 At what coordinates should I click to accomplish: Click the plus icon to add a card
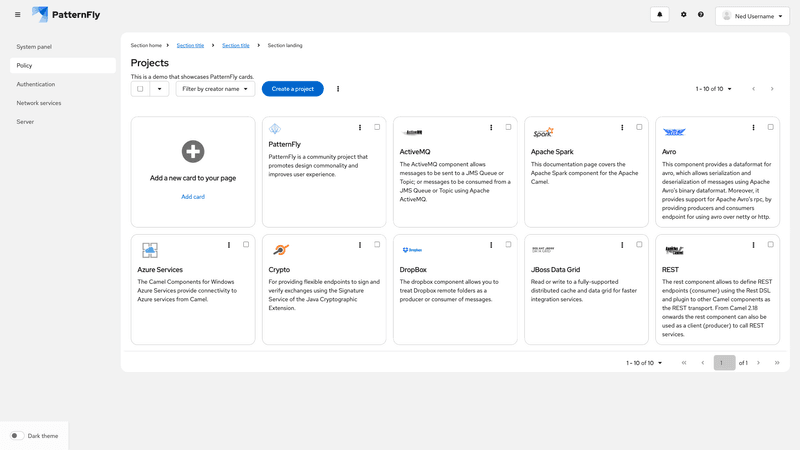[x=193, y=151]
